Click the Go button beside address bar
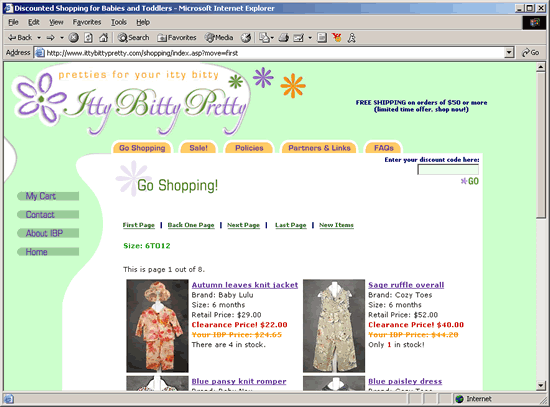Screen dimensions: 550x407 tap(530, 53)
